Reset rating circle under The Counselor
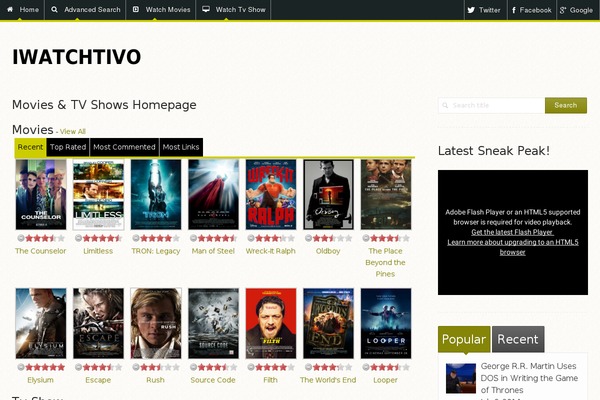Viewport: 600px width, 400px height. pos(21,238)
